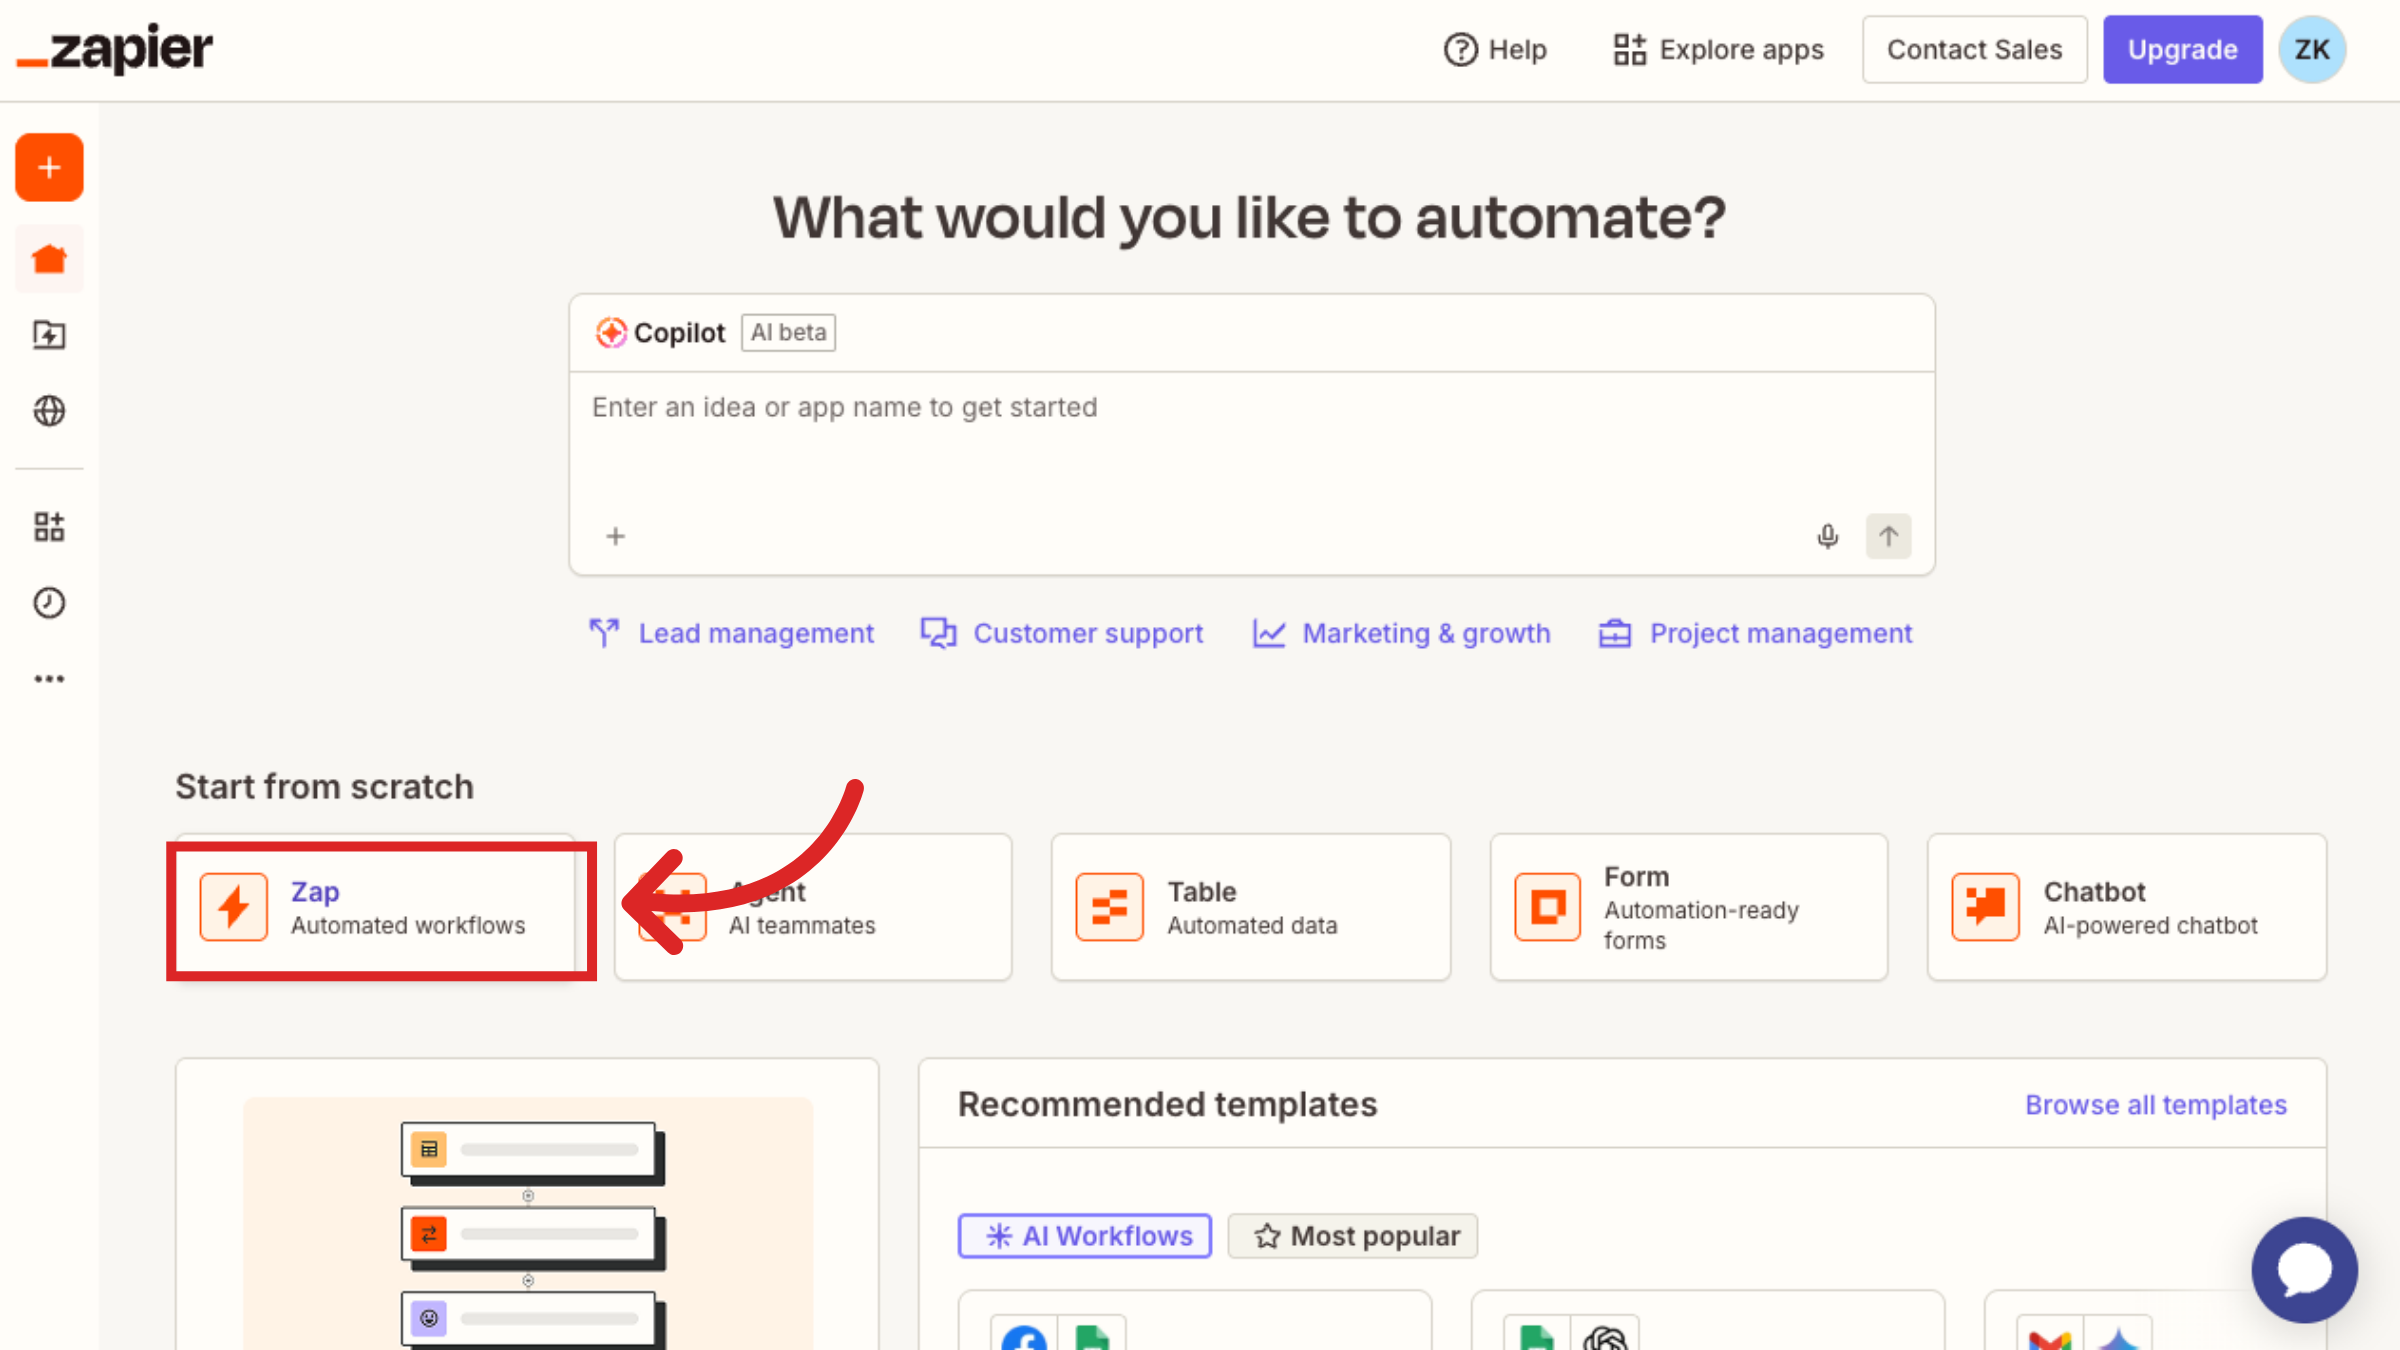Screen dimensions: 2400x1350
Task: Switch to the Most popular template filter
Action: [x=1352, y=1235]
